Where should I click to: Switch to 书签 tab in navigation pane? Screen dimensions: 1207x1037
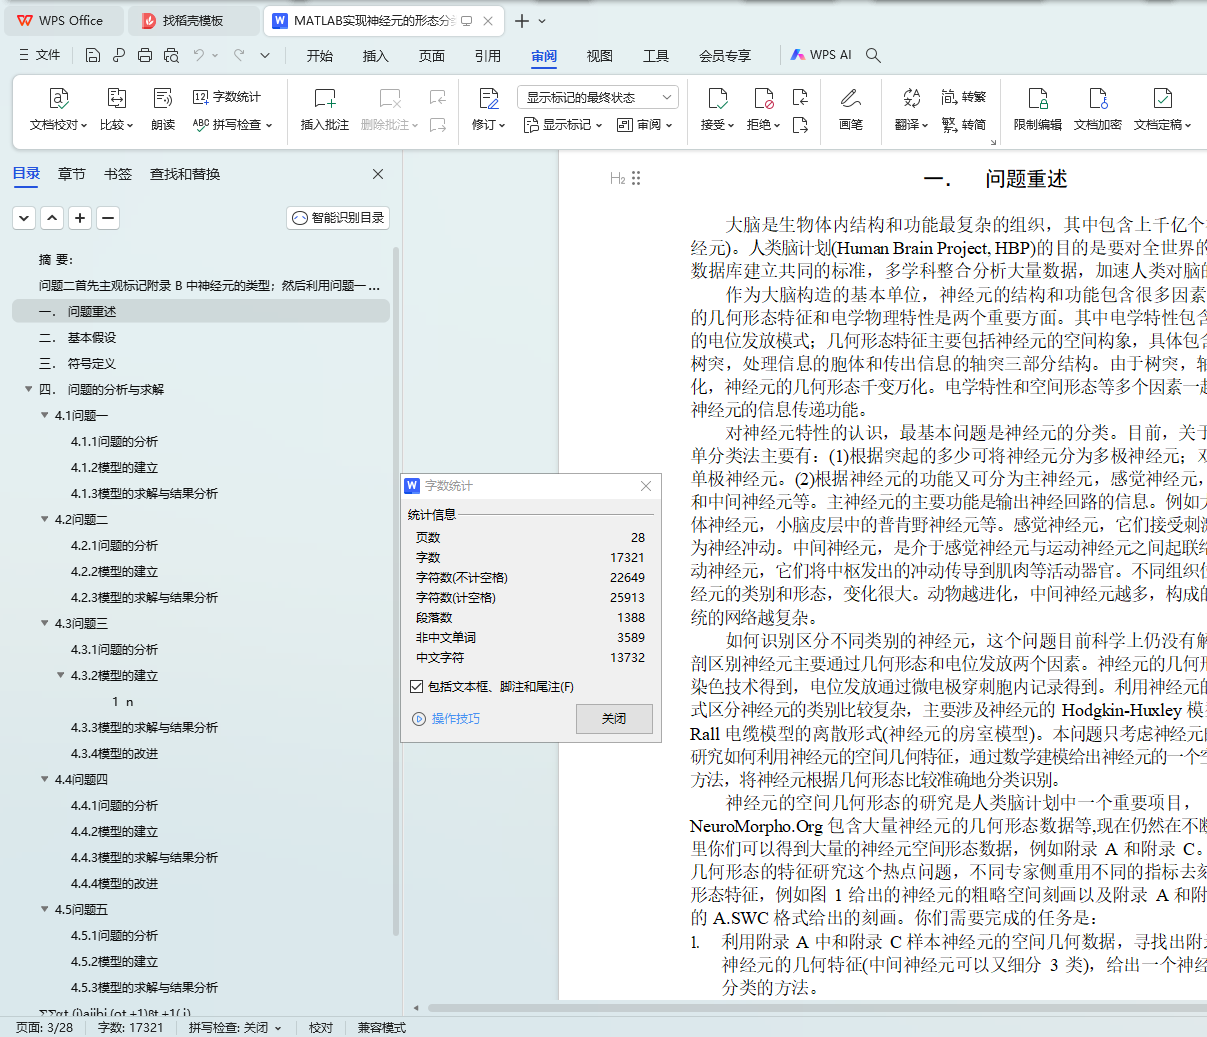[118, 174]
